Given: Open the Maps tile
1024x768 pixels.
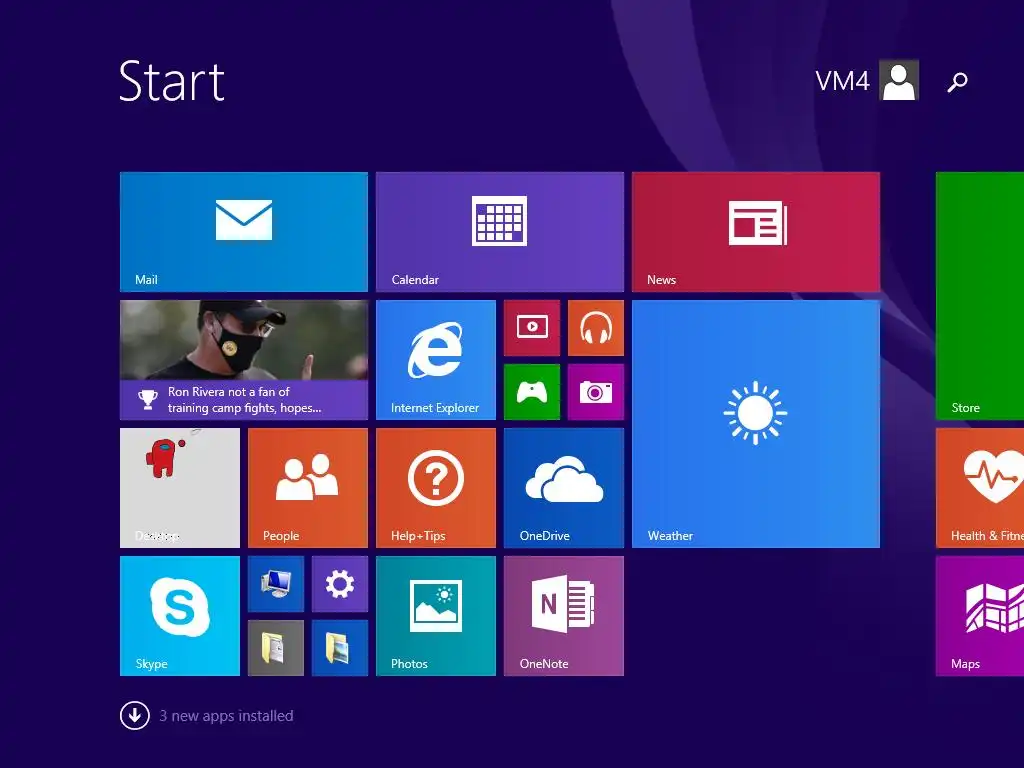Looking at the screenshot, I should [x=980, y=616].
